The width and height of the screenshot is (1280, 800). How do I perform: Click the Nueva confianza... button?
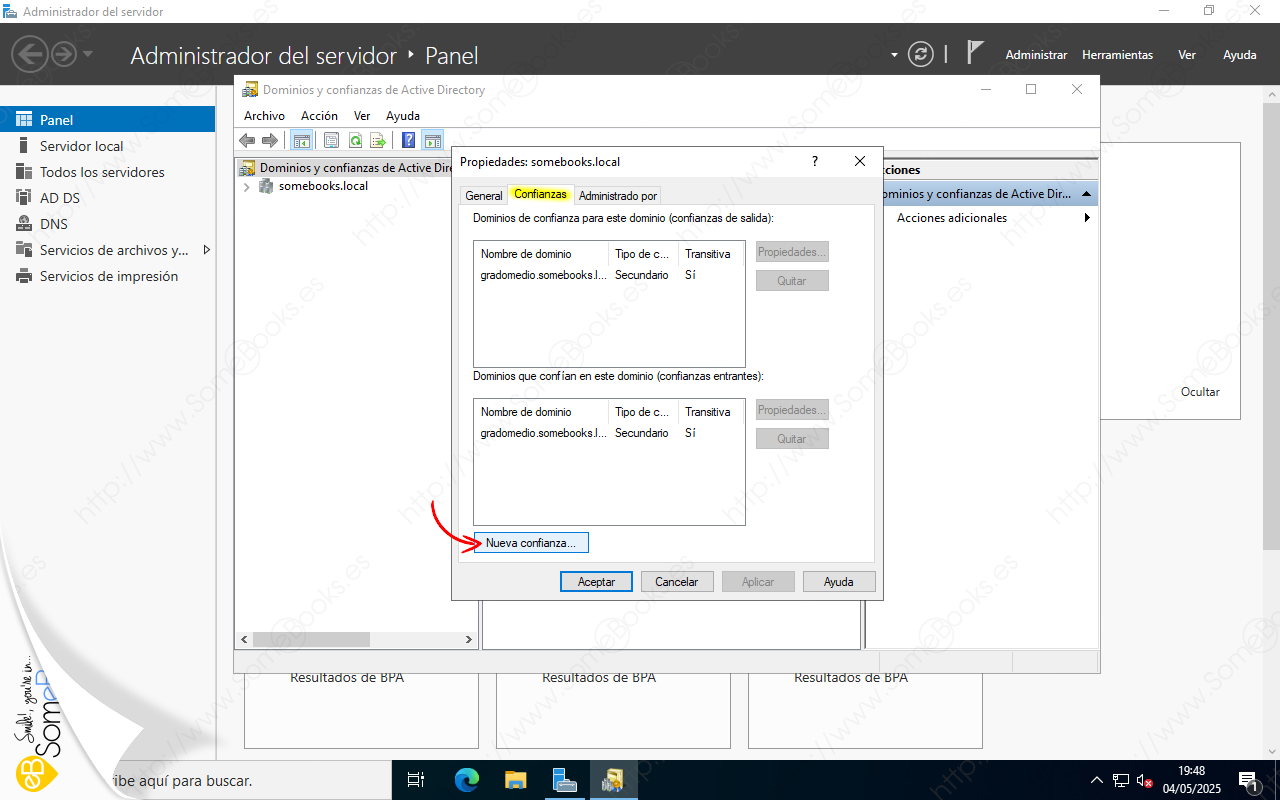[531, 543]
